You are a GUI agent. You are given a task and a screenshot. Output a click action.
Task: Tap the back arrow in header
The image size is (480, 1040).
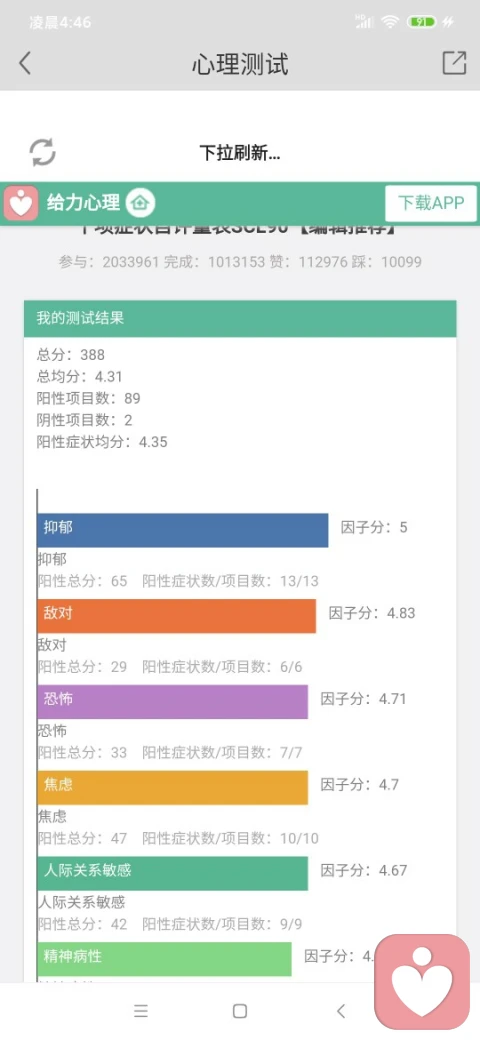click(x=25, y=64)
